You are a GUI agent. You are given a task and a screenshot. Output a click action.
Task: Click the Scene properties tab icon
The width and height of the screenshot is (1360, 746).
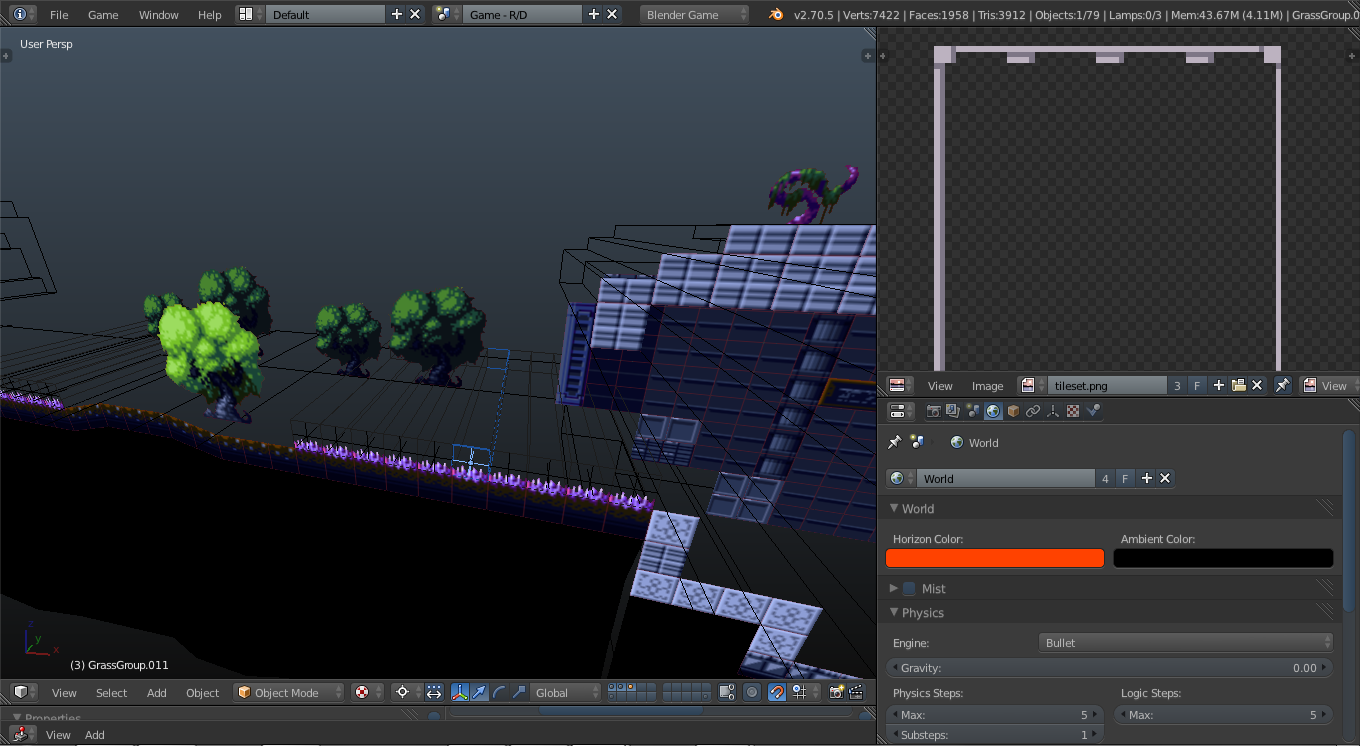click(973, 411)
